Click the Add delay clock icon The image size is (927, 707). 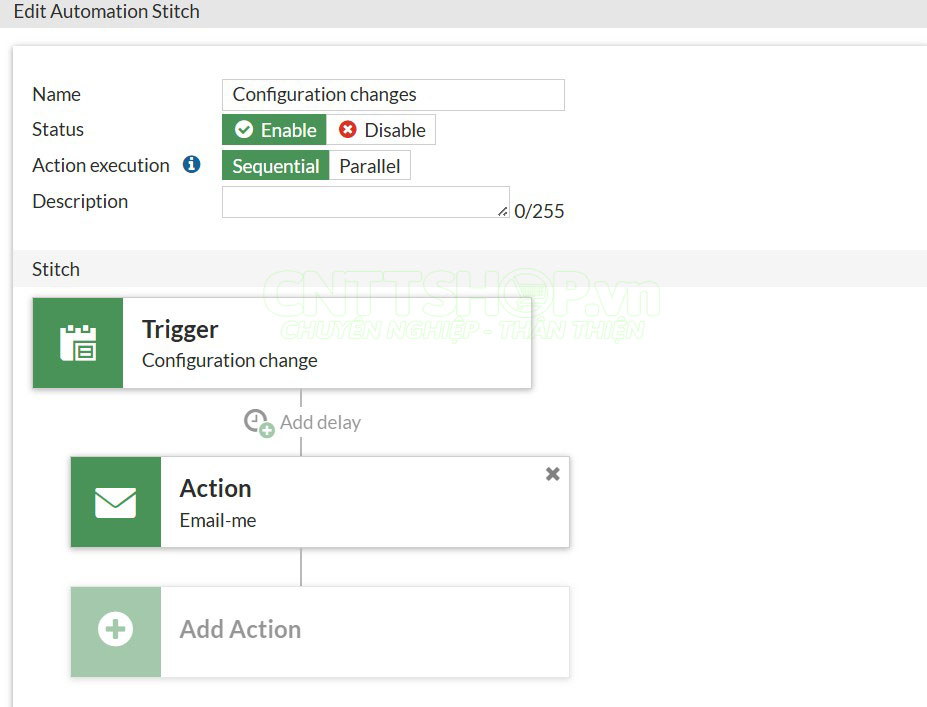pyautogui.click(x=254, y=420)
